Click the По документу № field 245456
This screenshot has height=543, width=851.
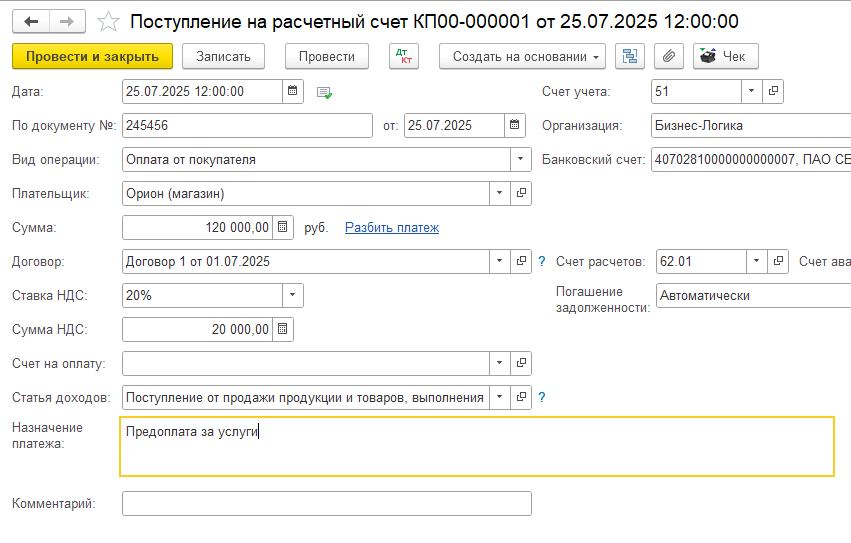click(x=247, y=125)
